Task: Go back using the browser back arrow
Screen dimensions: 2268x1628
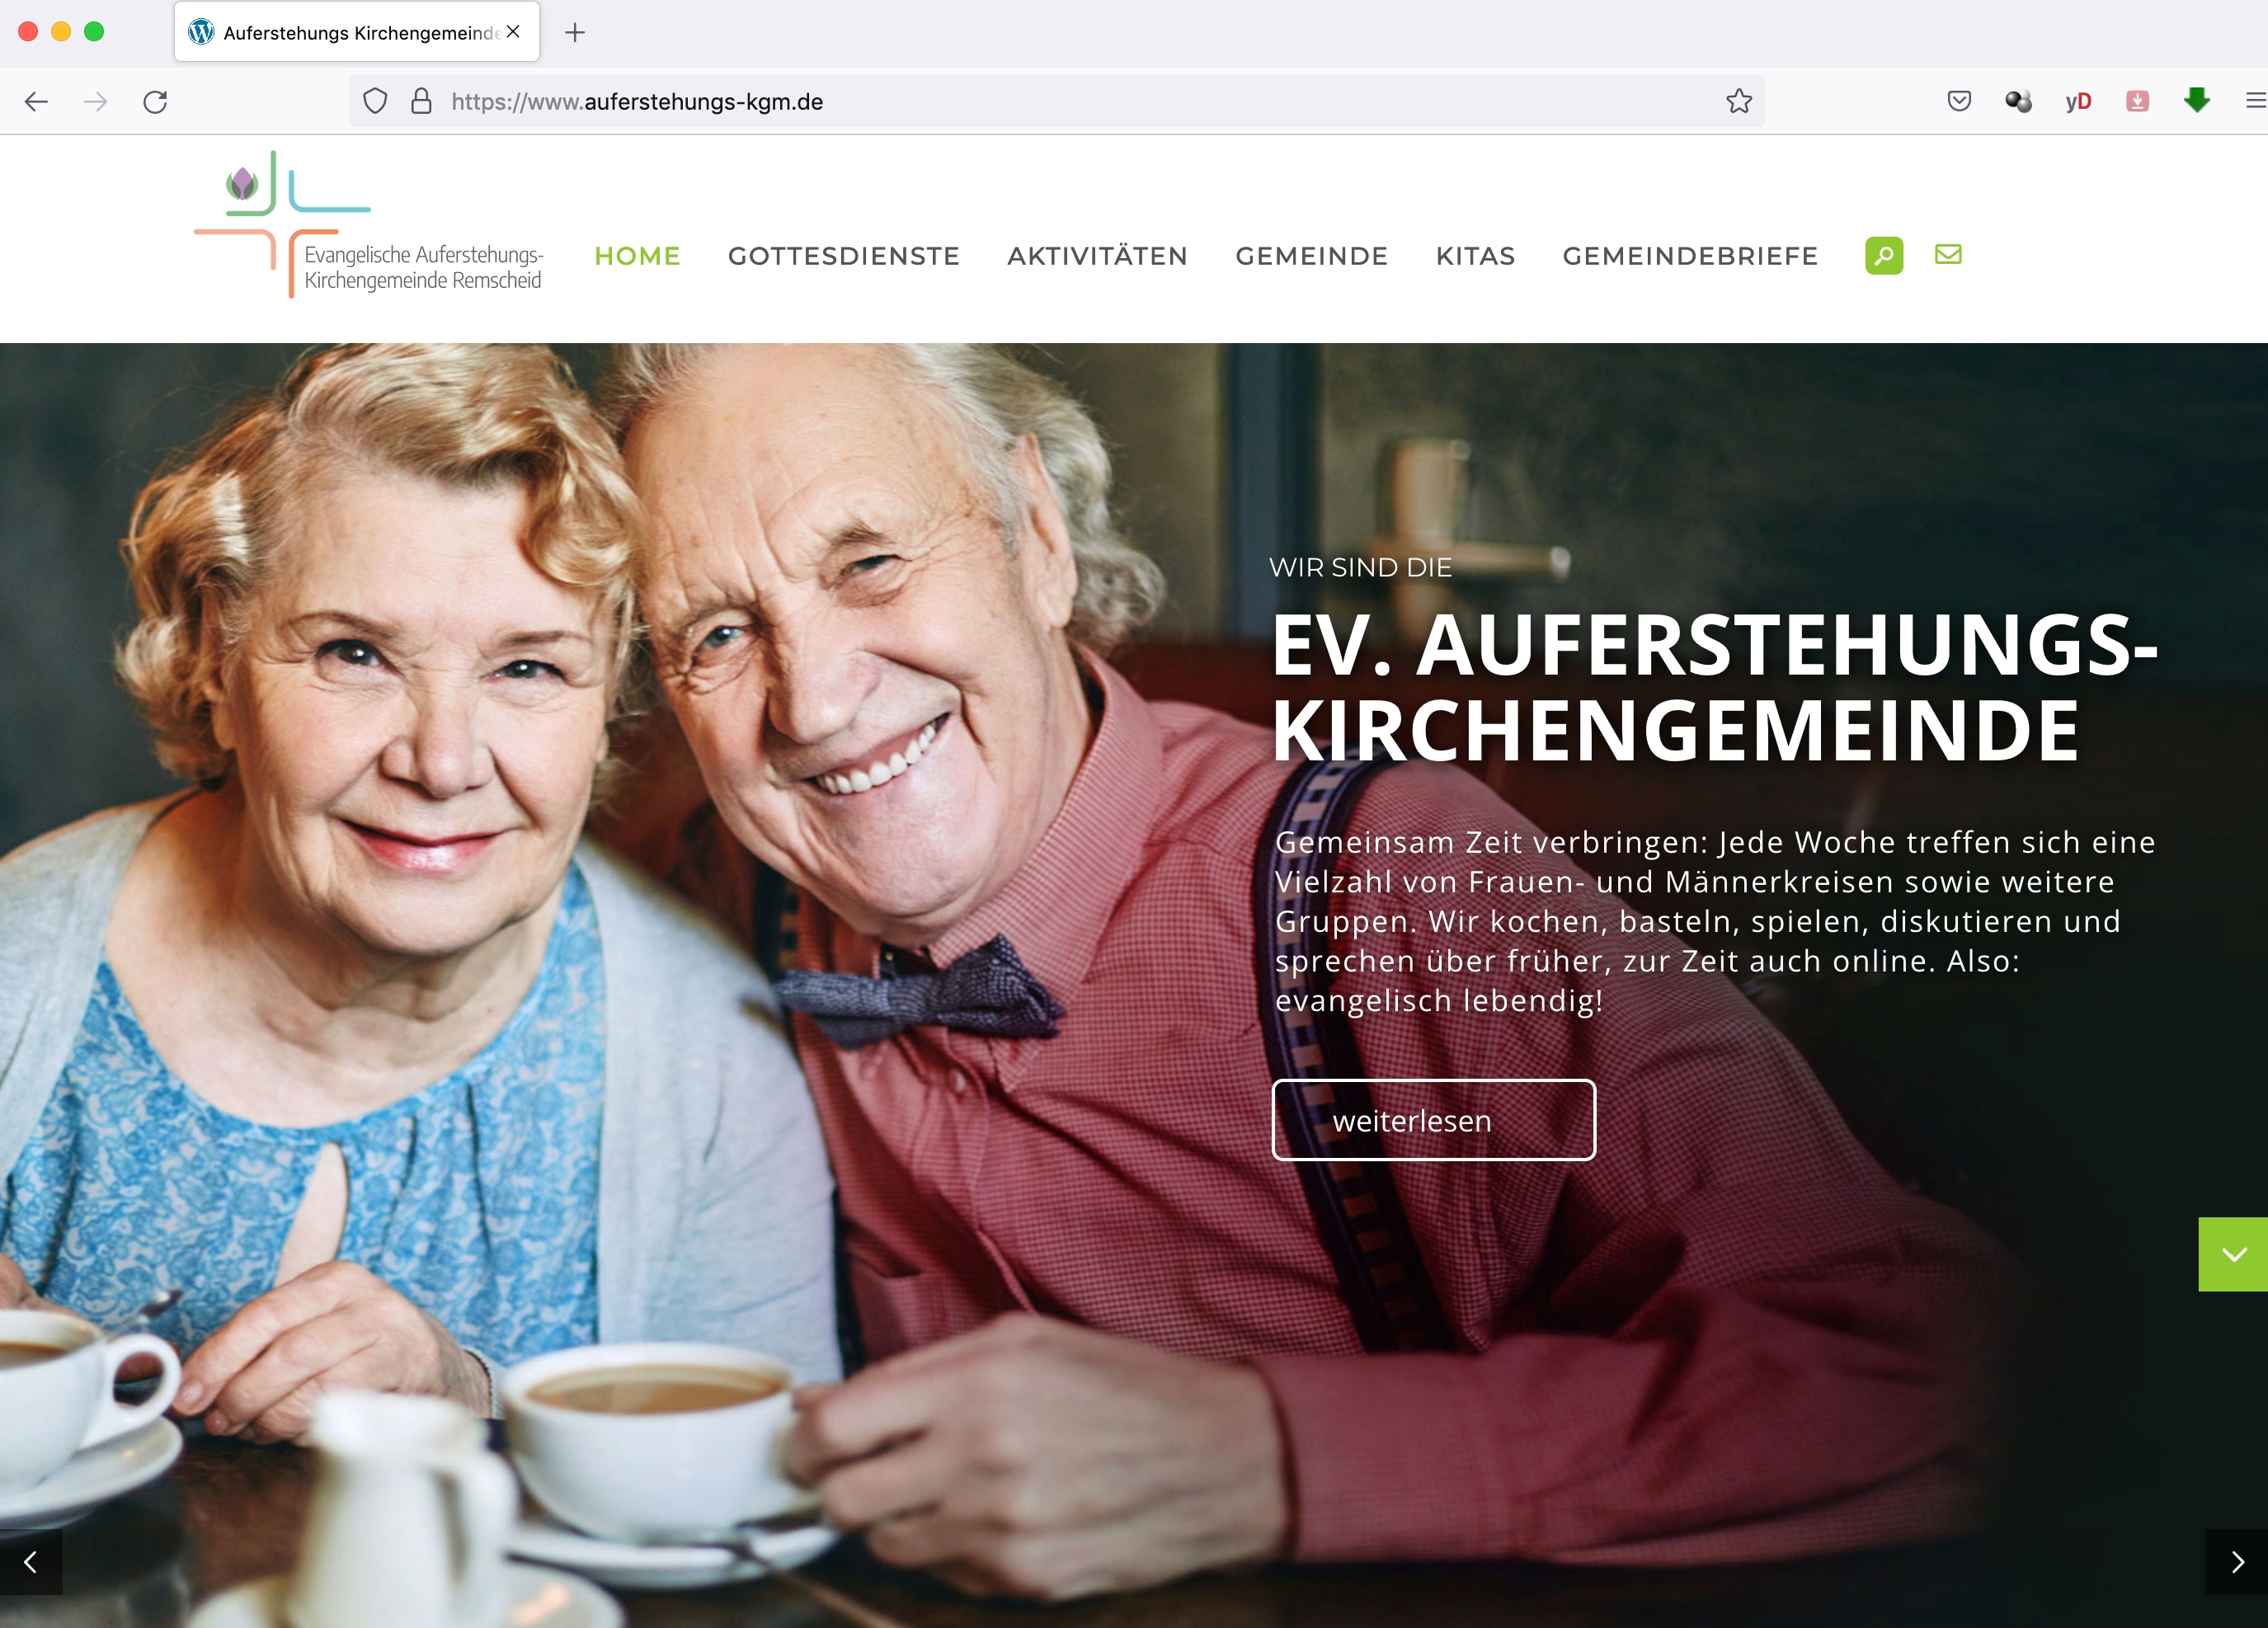Action: point(37,101)
